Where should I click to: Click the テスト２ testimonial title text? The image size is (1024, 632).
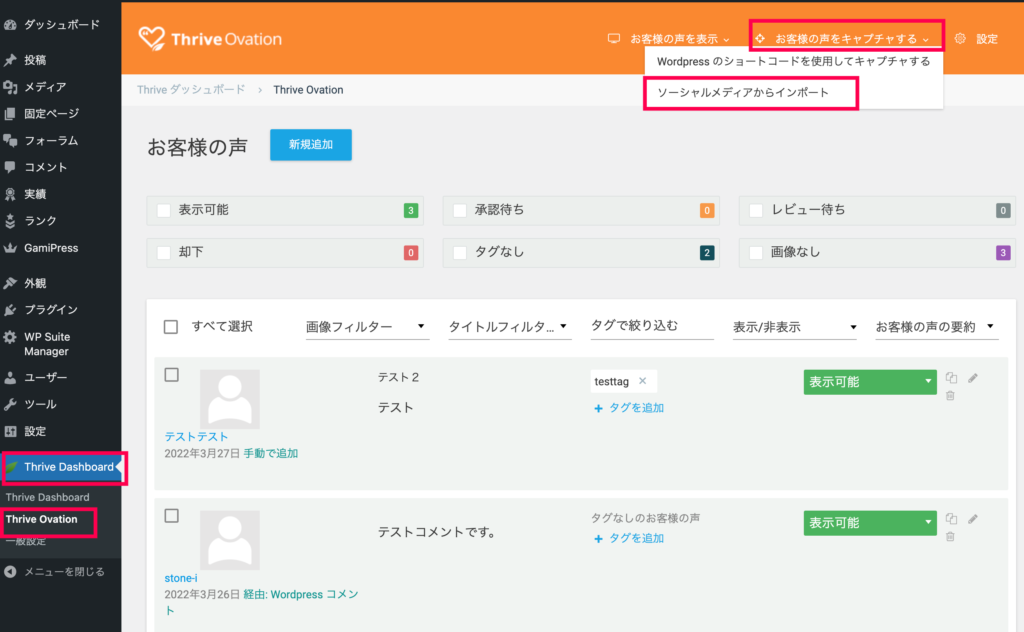click(x=398, y=377)
